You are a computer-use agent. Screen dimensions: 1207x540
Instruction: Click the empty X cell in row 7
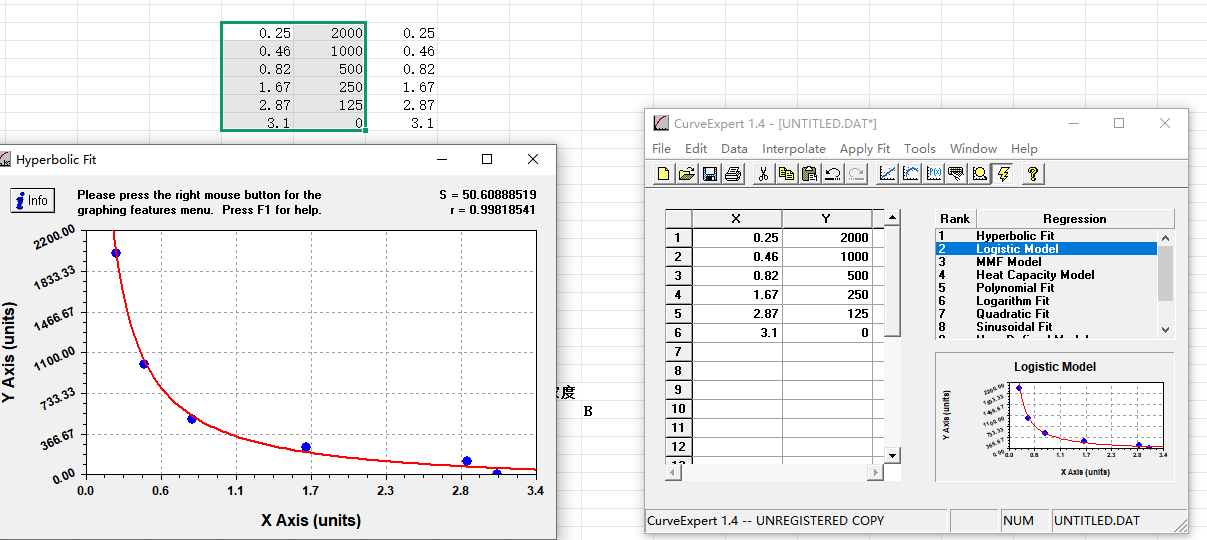(737, 351)
